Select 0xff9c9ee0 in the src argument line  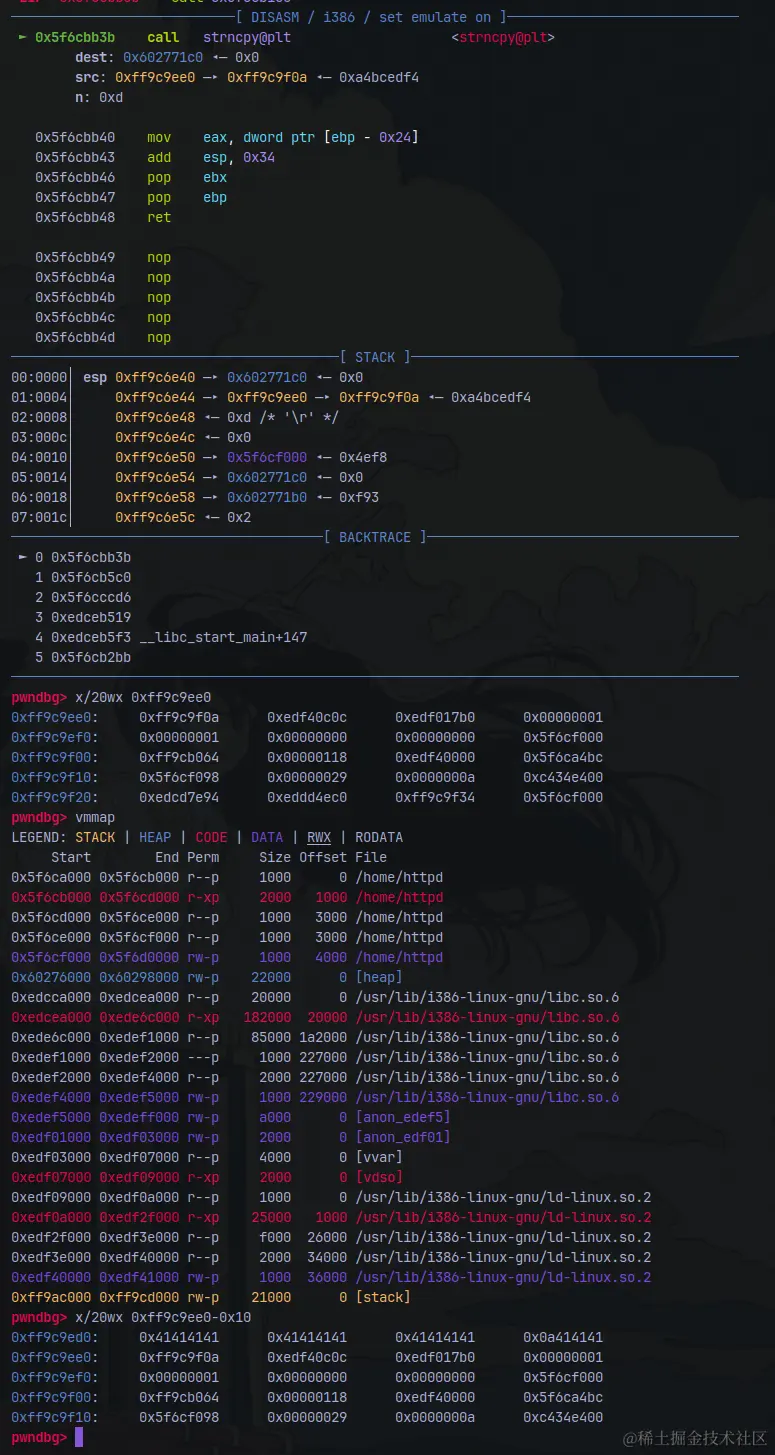(x=155, y=77)
